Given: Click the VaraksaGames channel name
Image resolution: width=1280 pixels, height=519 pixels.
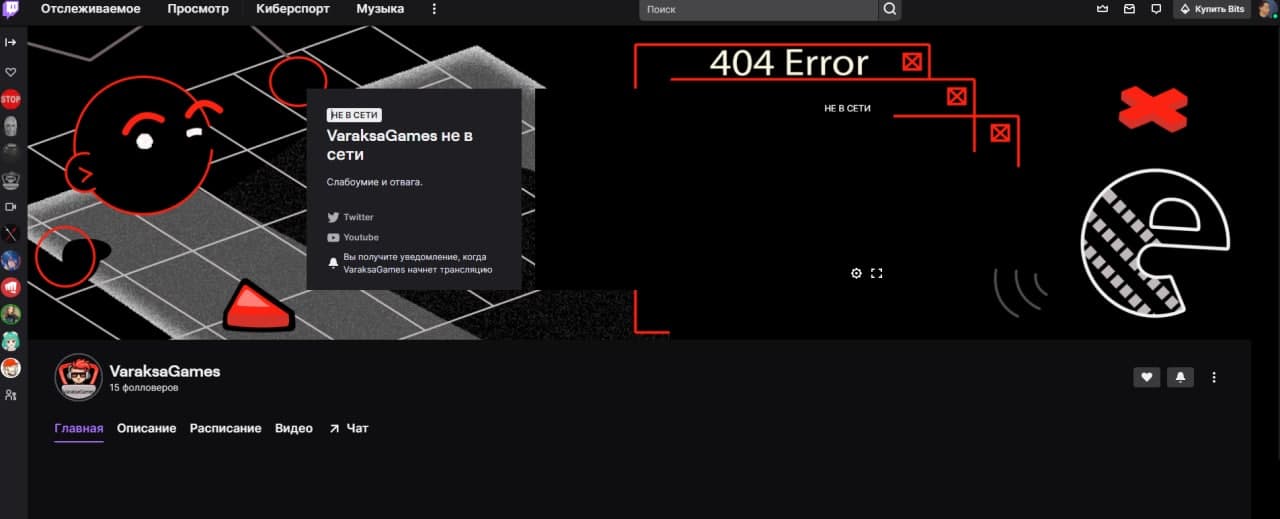Looking at the screenshot, I should (x=165, y=371).
